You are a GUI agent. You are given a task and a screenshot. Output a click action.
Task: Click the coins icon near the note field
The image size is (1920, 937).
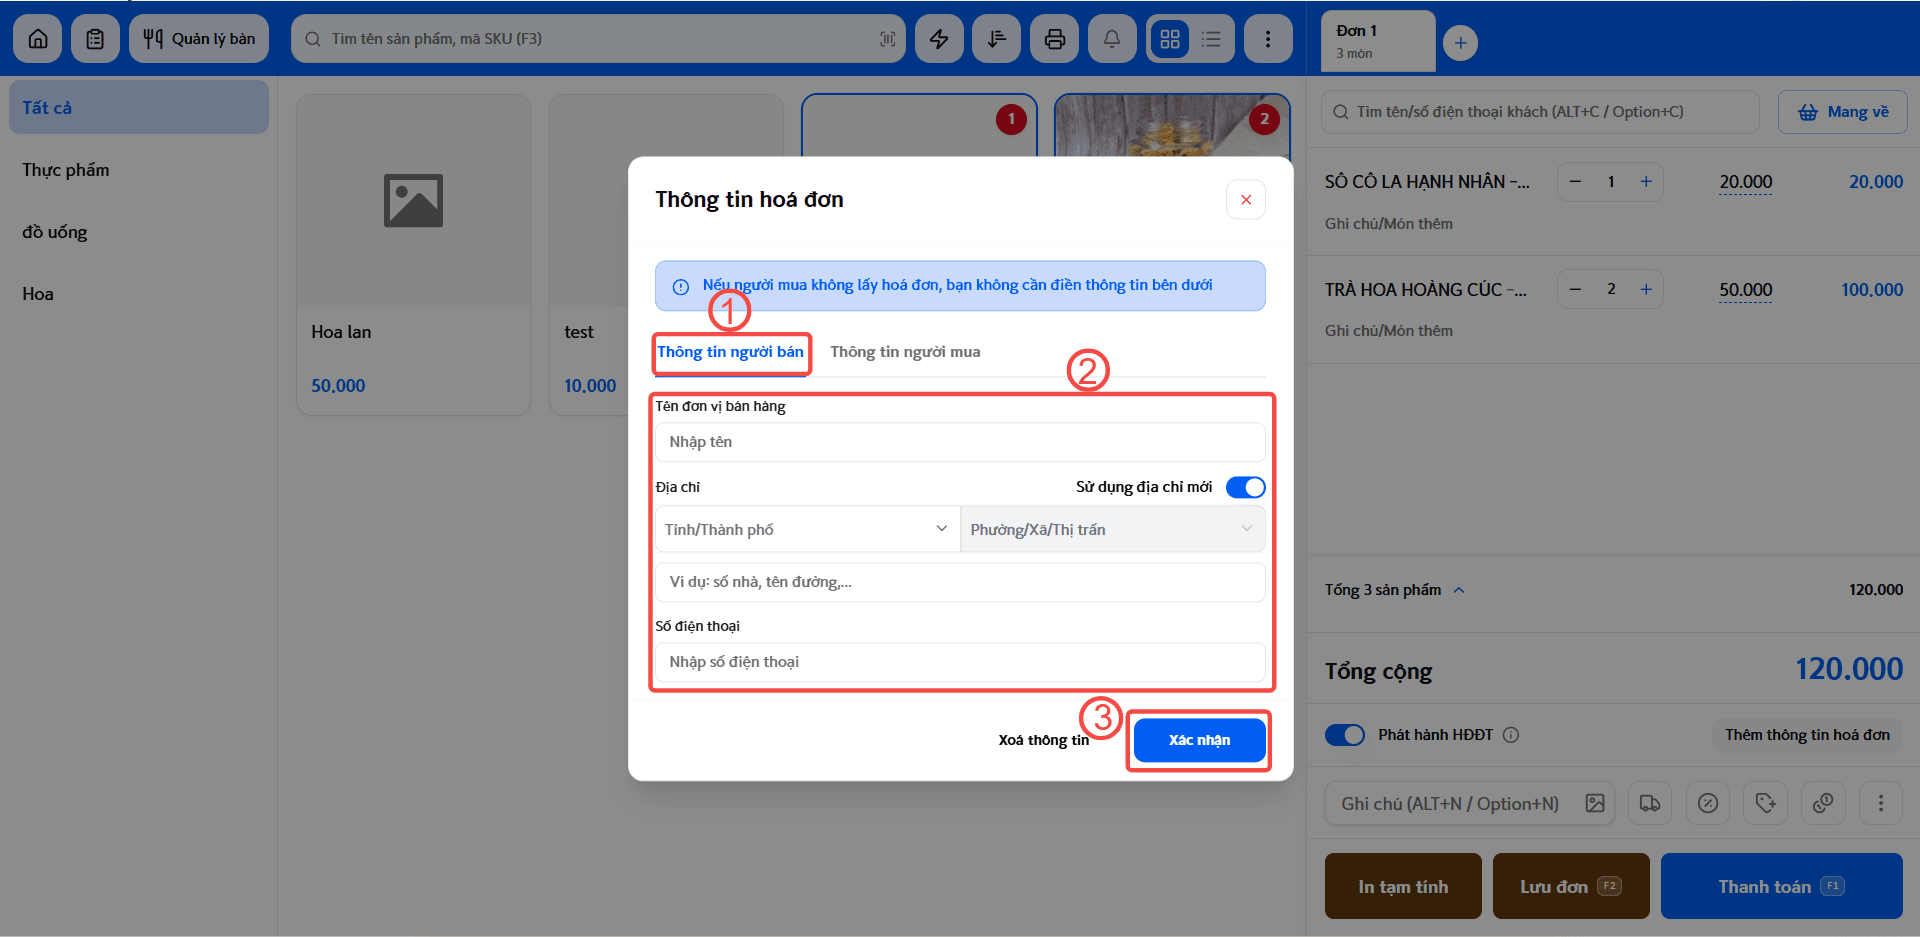click(1823, 803)
